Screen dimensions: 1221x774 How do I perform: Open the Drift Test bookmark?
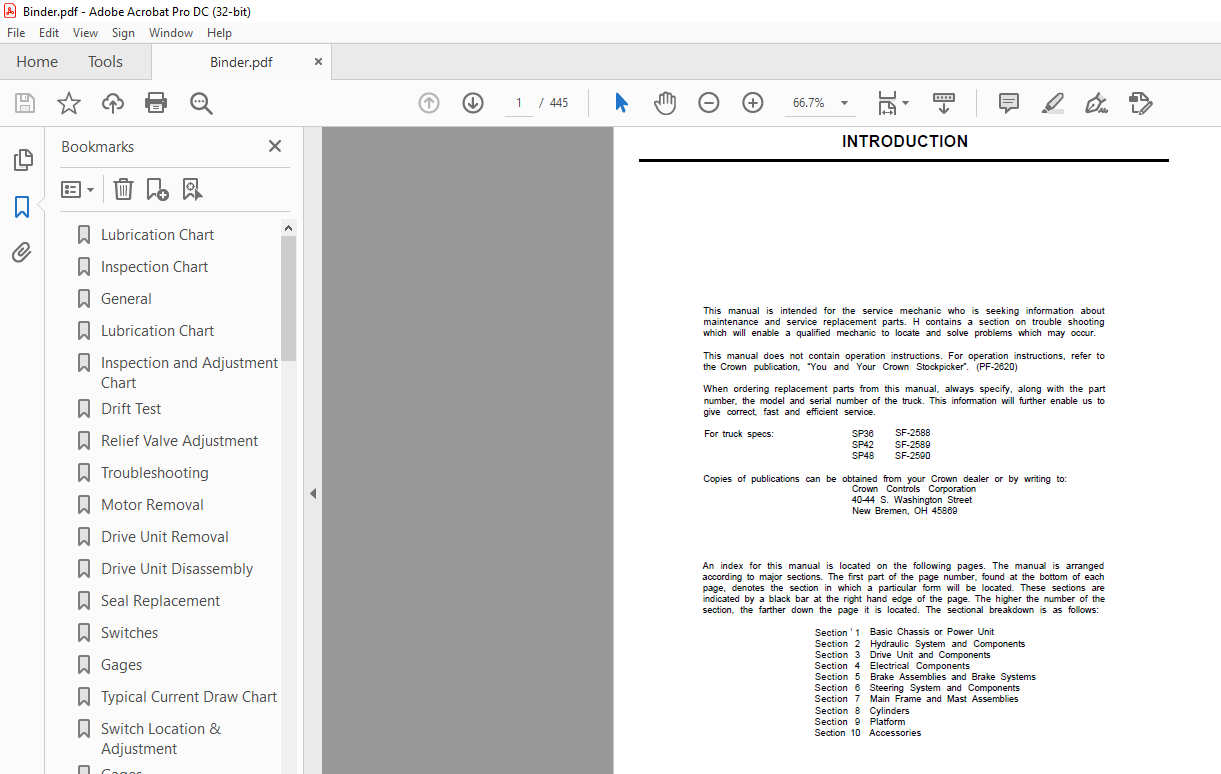coord(131,409)
